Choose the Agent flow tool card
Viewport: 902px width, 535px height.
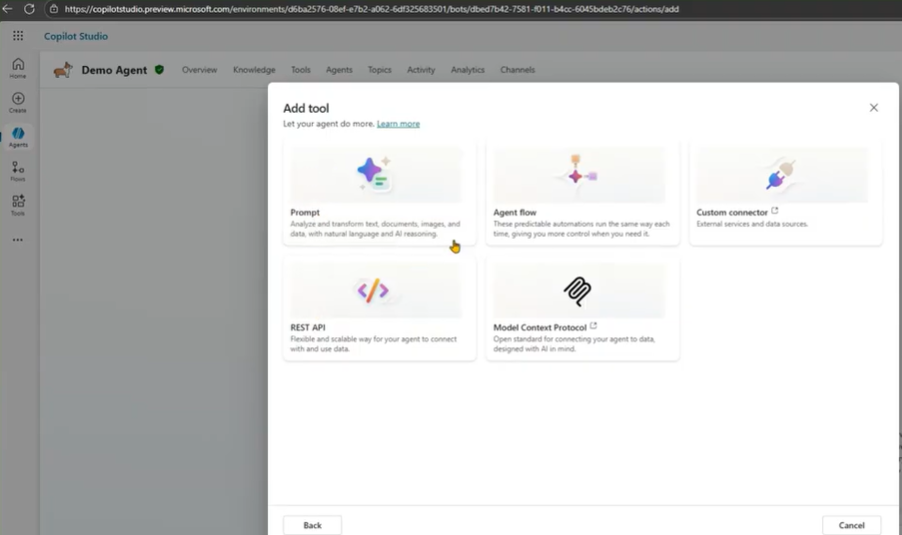[582, 193]
